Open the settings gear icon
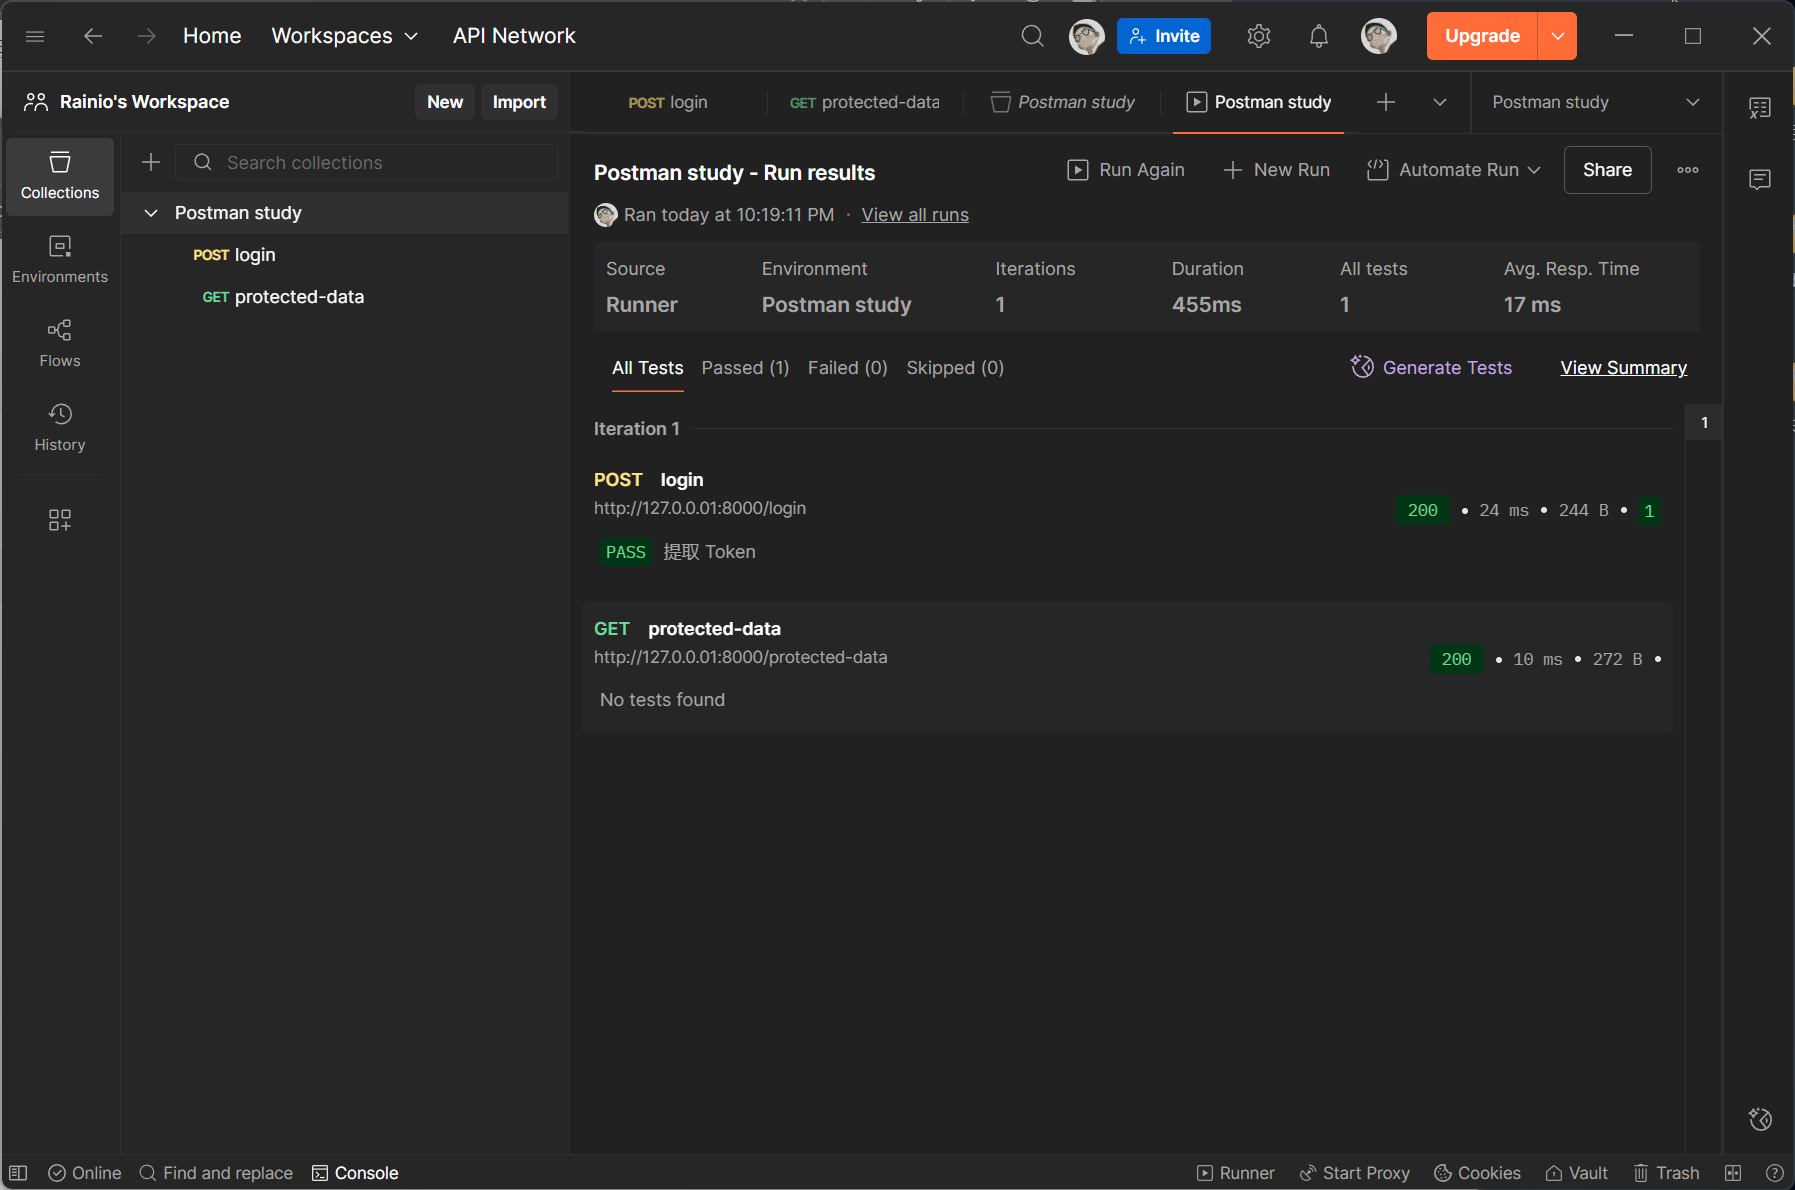Screen dimensions: 1795x1190 click(1259, 36)
